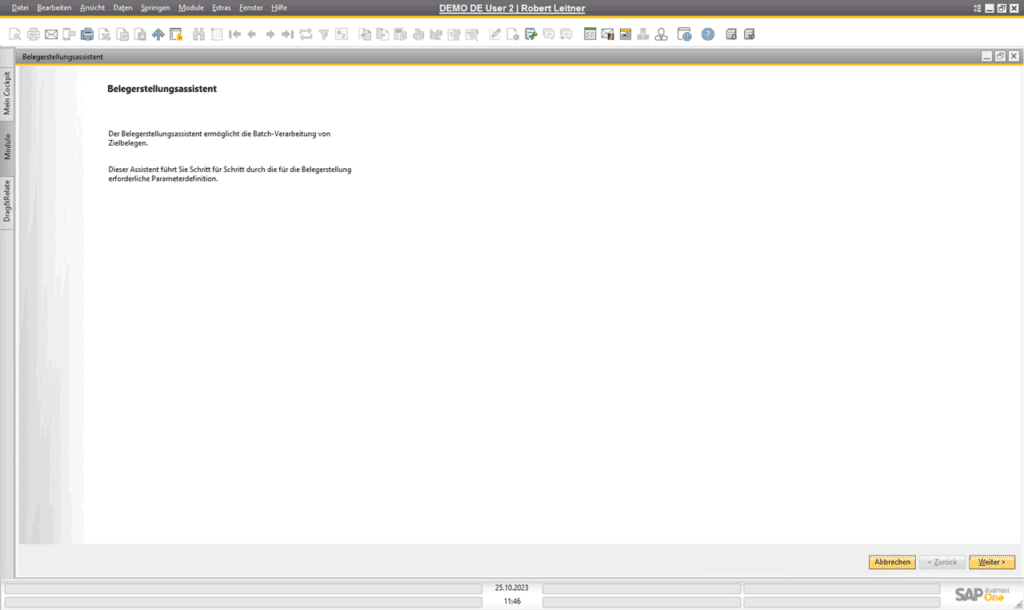Viewport: 1024px width, 610px height.
Task: Open the Extras menu
Action: coord(221,8)
